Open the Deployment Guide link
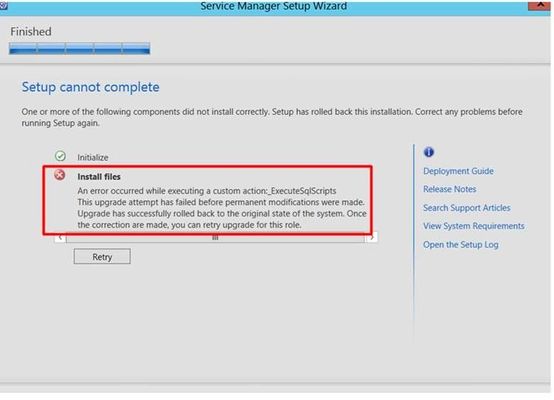Screen dimensions: 554x400 pos(458,171)
